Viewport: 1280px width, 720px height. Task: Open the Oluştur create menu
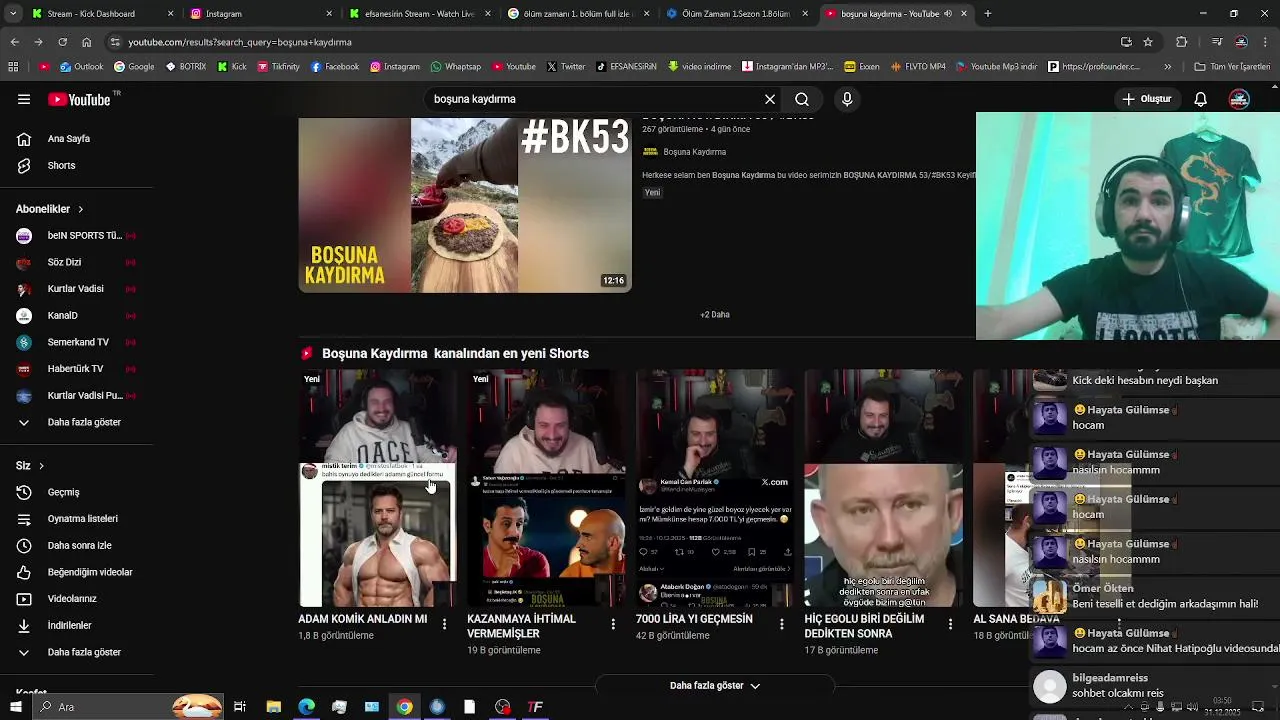pos(1146,99)
